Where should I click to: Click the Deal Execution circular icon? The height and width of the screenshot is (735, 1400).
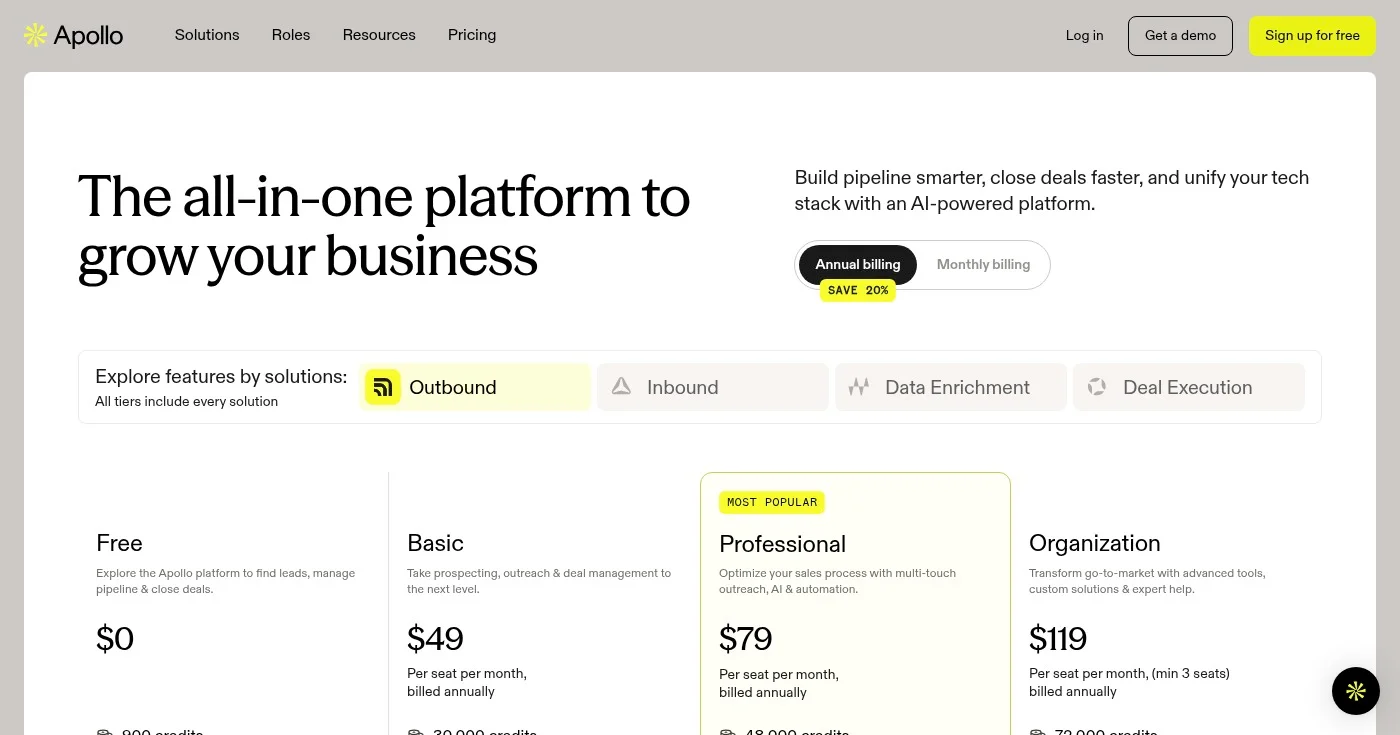[x=1097, y=387]
